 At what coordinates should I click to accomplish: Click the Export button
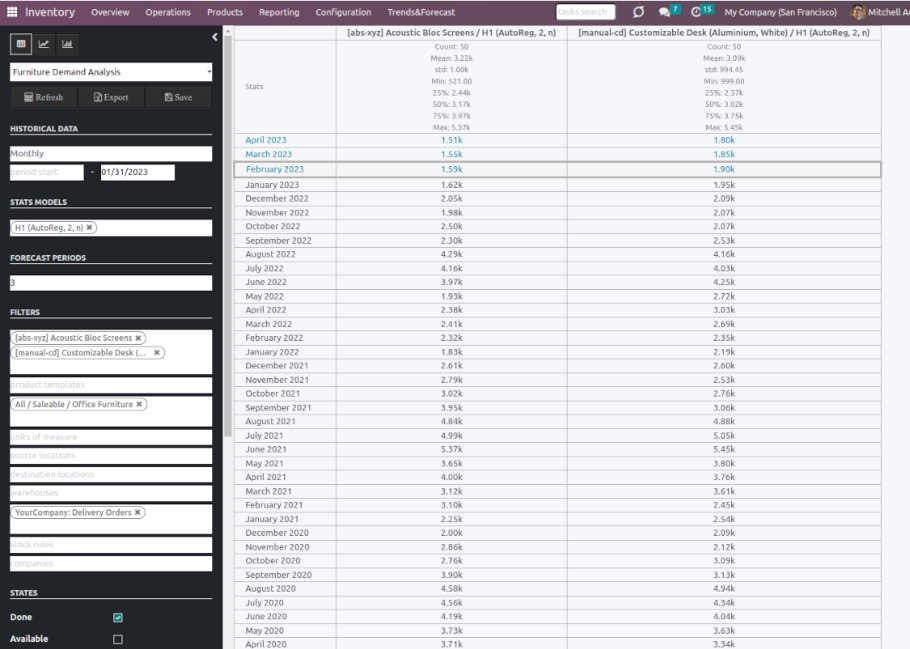(111, 97)
